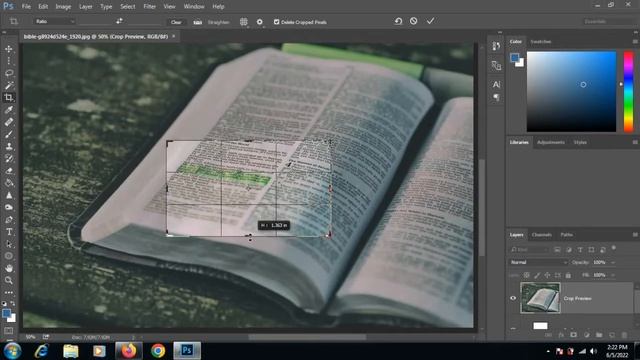Open the Color panel options menu
Image resolution: width=640 pixels, height=360 pixels.
[635, 42]
